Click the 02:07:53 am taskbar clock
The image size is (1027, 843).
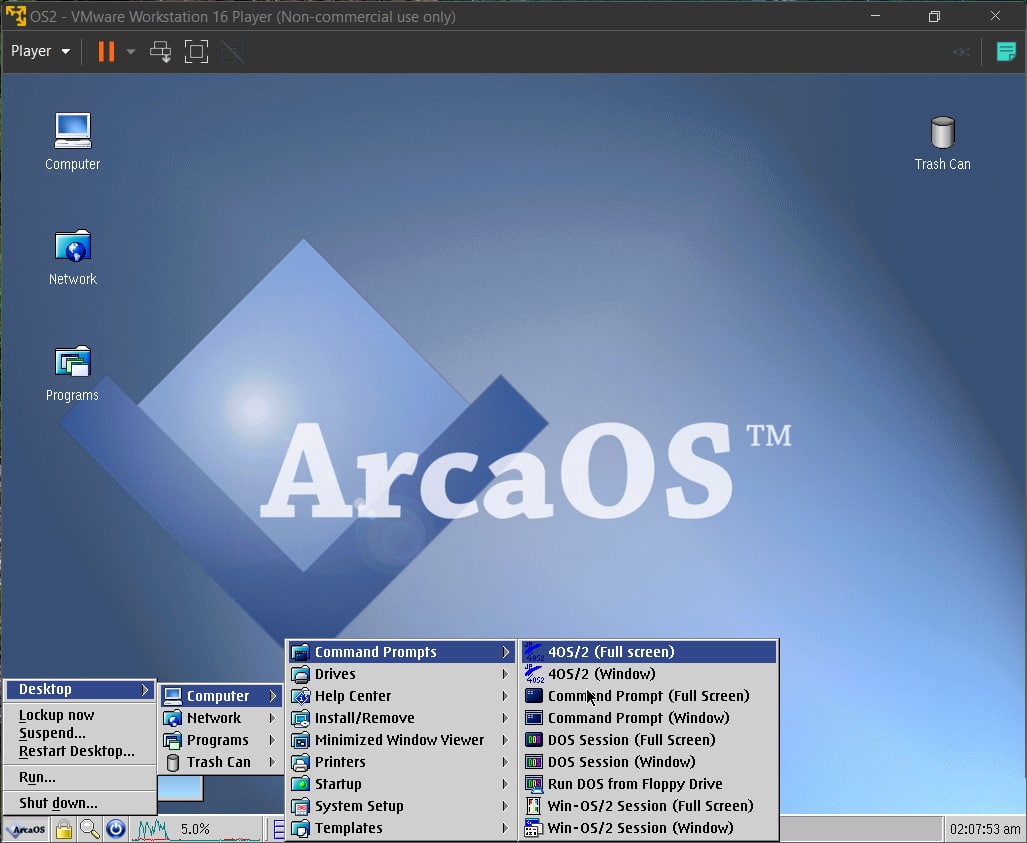(x=984, y=829)
